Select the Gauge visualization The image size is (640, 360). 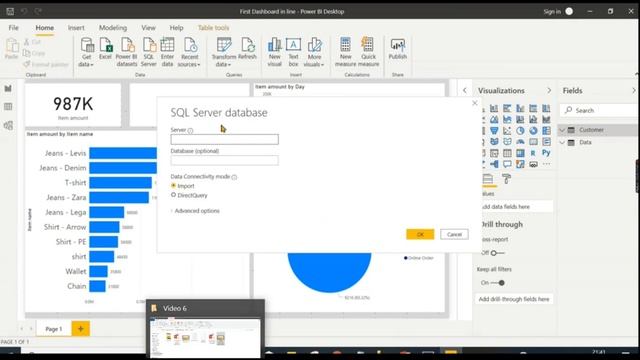click(x=520, y=142)
